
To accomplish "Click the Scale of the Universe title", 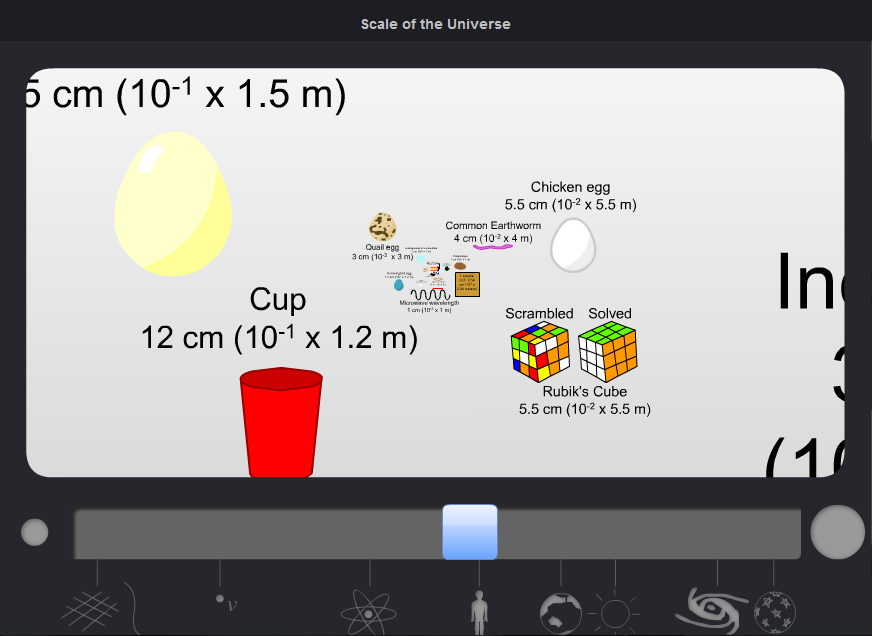I will point(436,23).
